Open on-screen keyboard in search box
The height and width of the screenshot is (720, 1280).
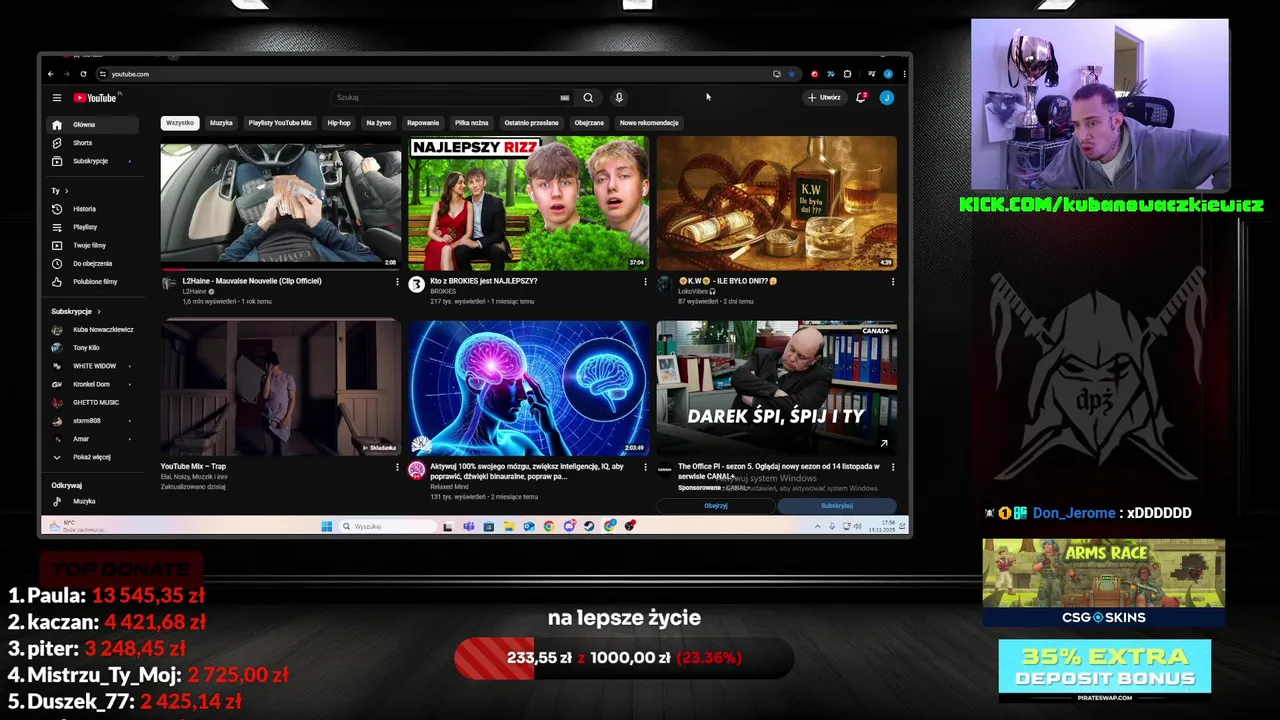point(565,98)
